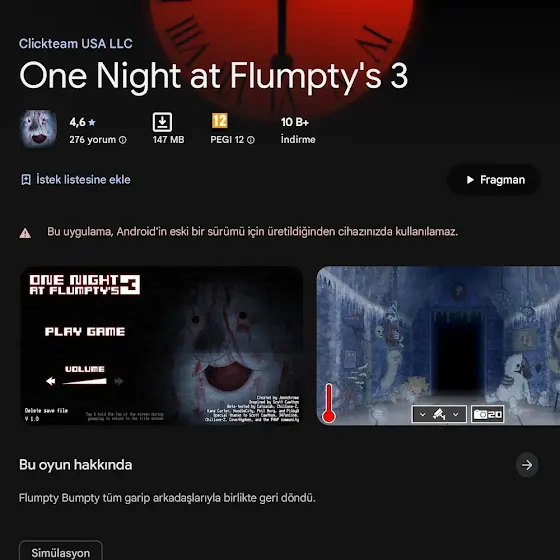Click the bookmark icon for İstek listesi
The height and width of the screenshot is (560, 560).
click(x=26, y=180)
